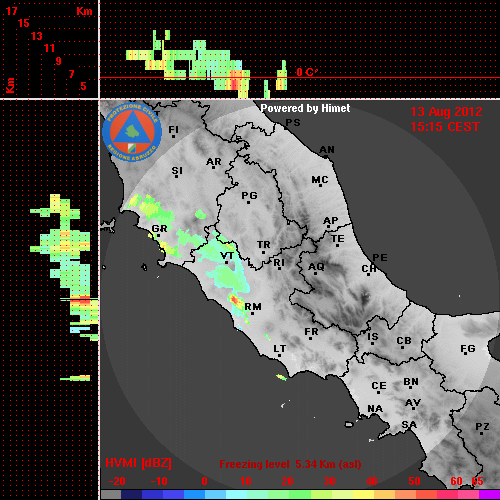The width and height of the screenshot is (500, 500).
Task: Click the 'PS' city label on map
Action: click(293, 123)
